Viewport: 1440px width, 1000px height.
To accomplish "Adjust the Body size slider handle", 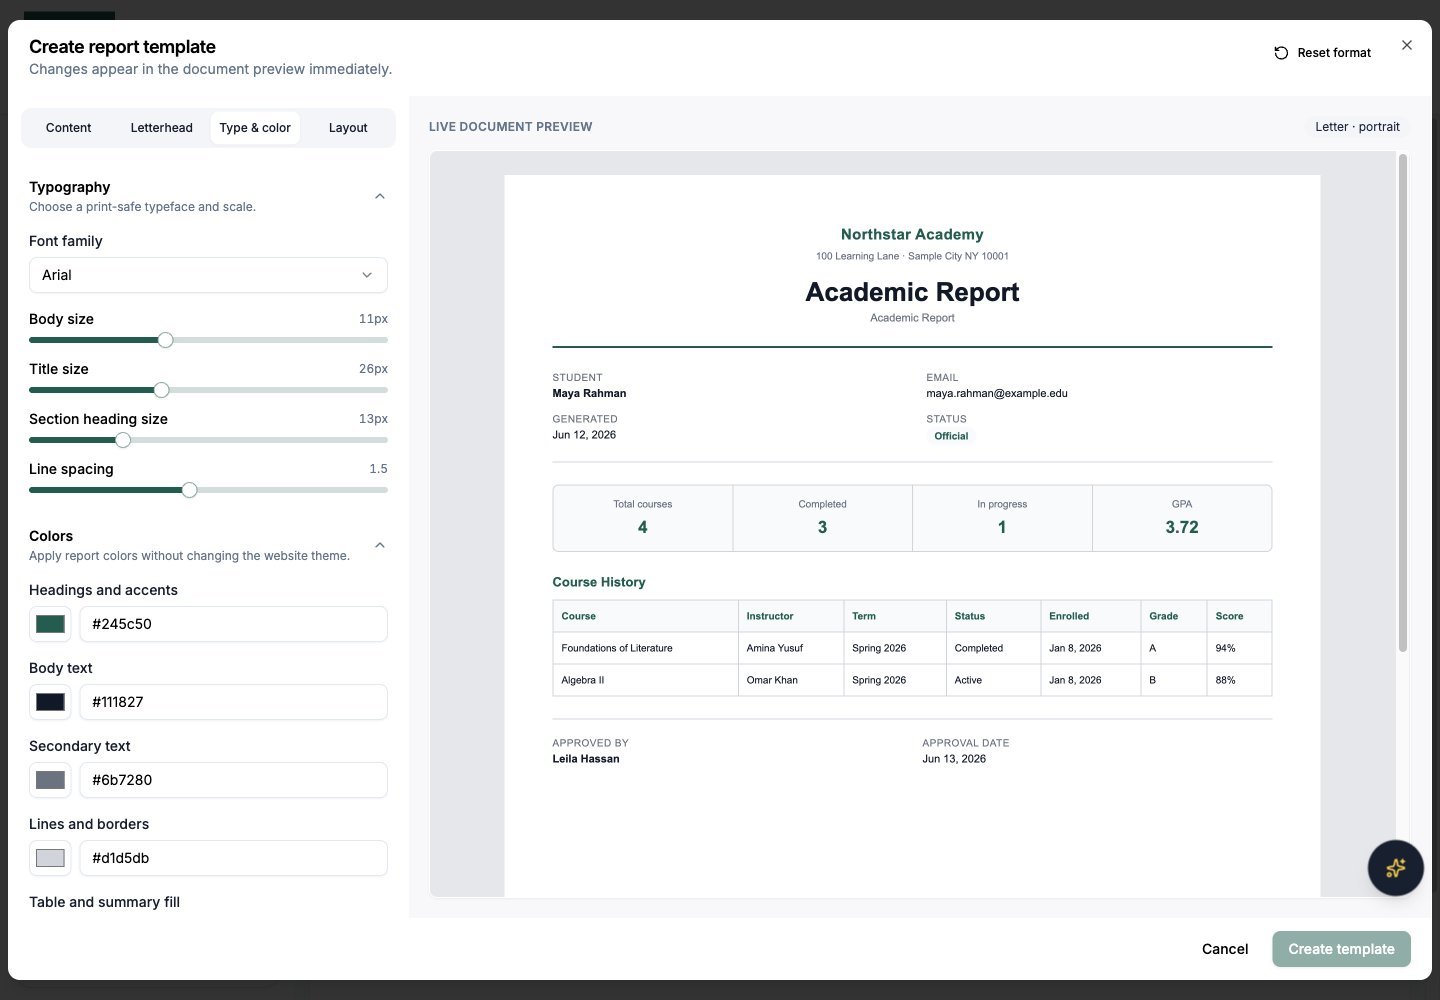I will click(166, 340).
